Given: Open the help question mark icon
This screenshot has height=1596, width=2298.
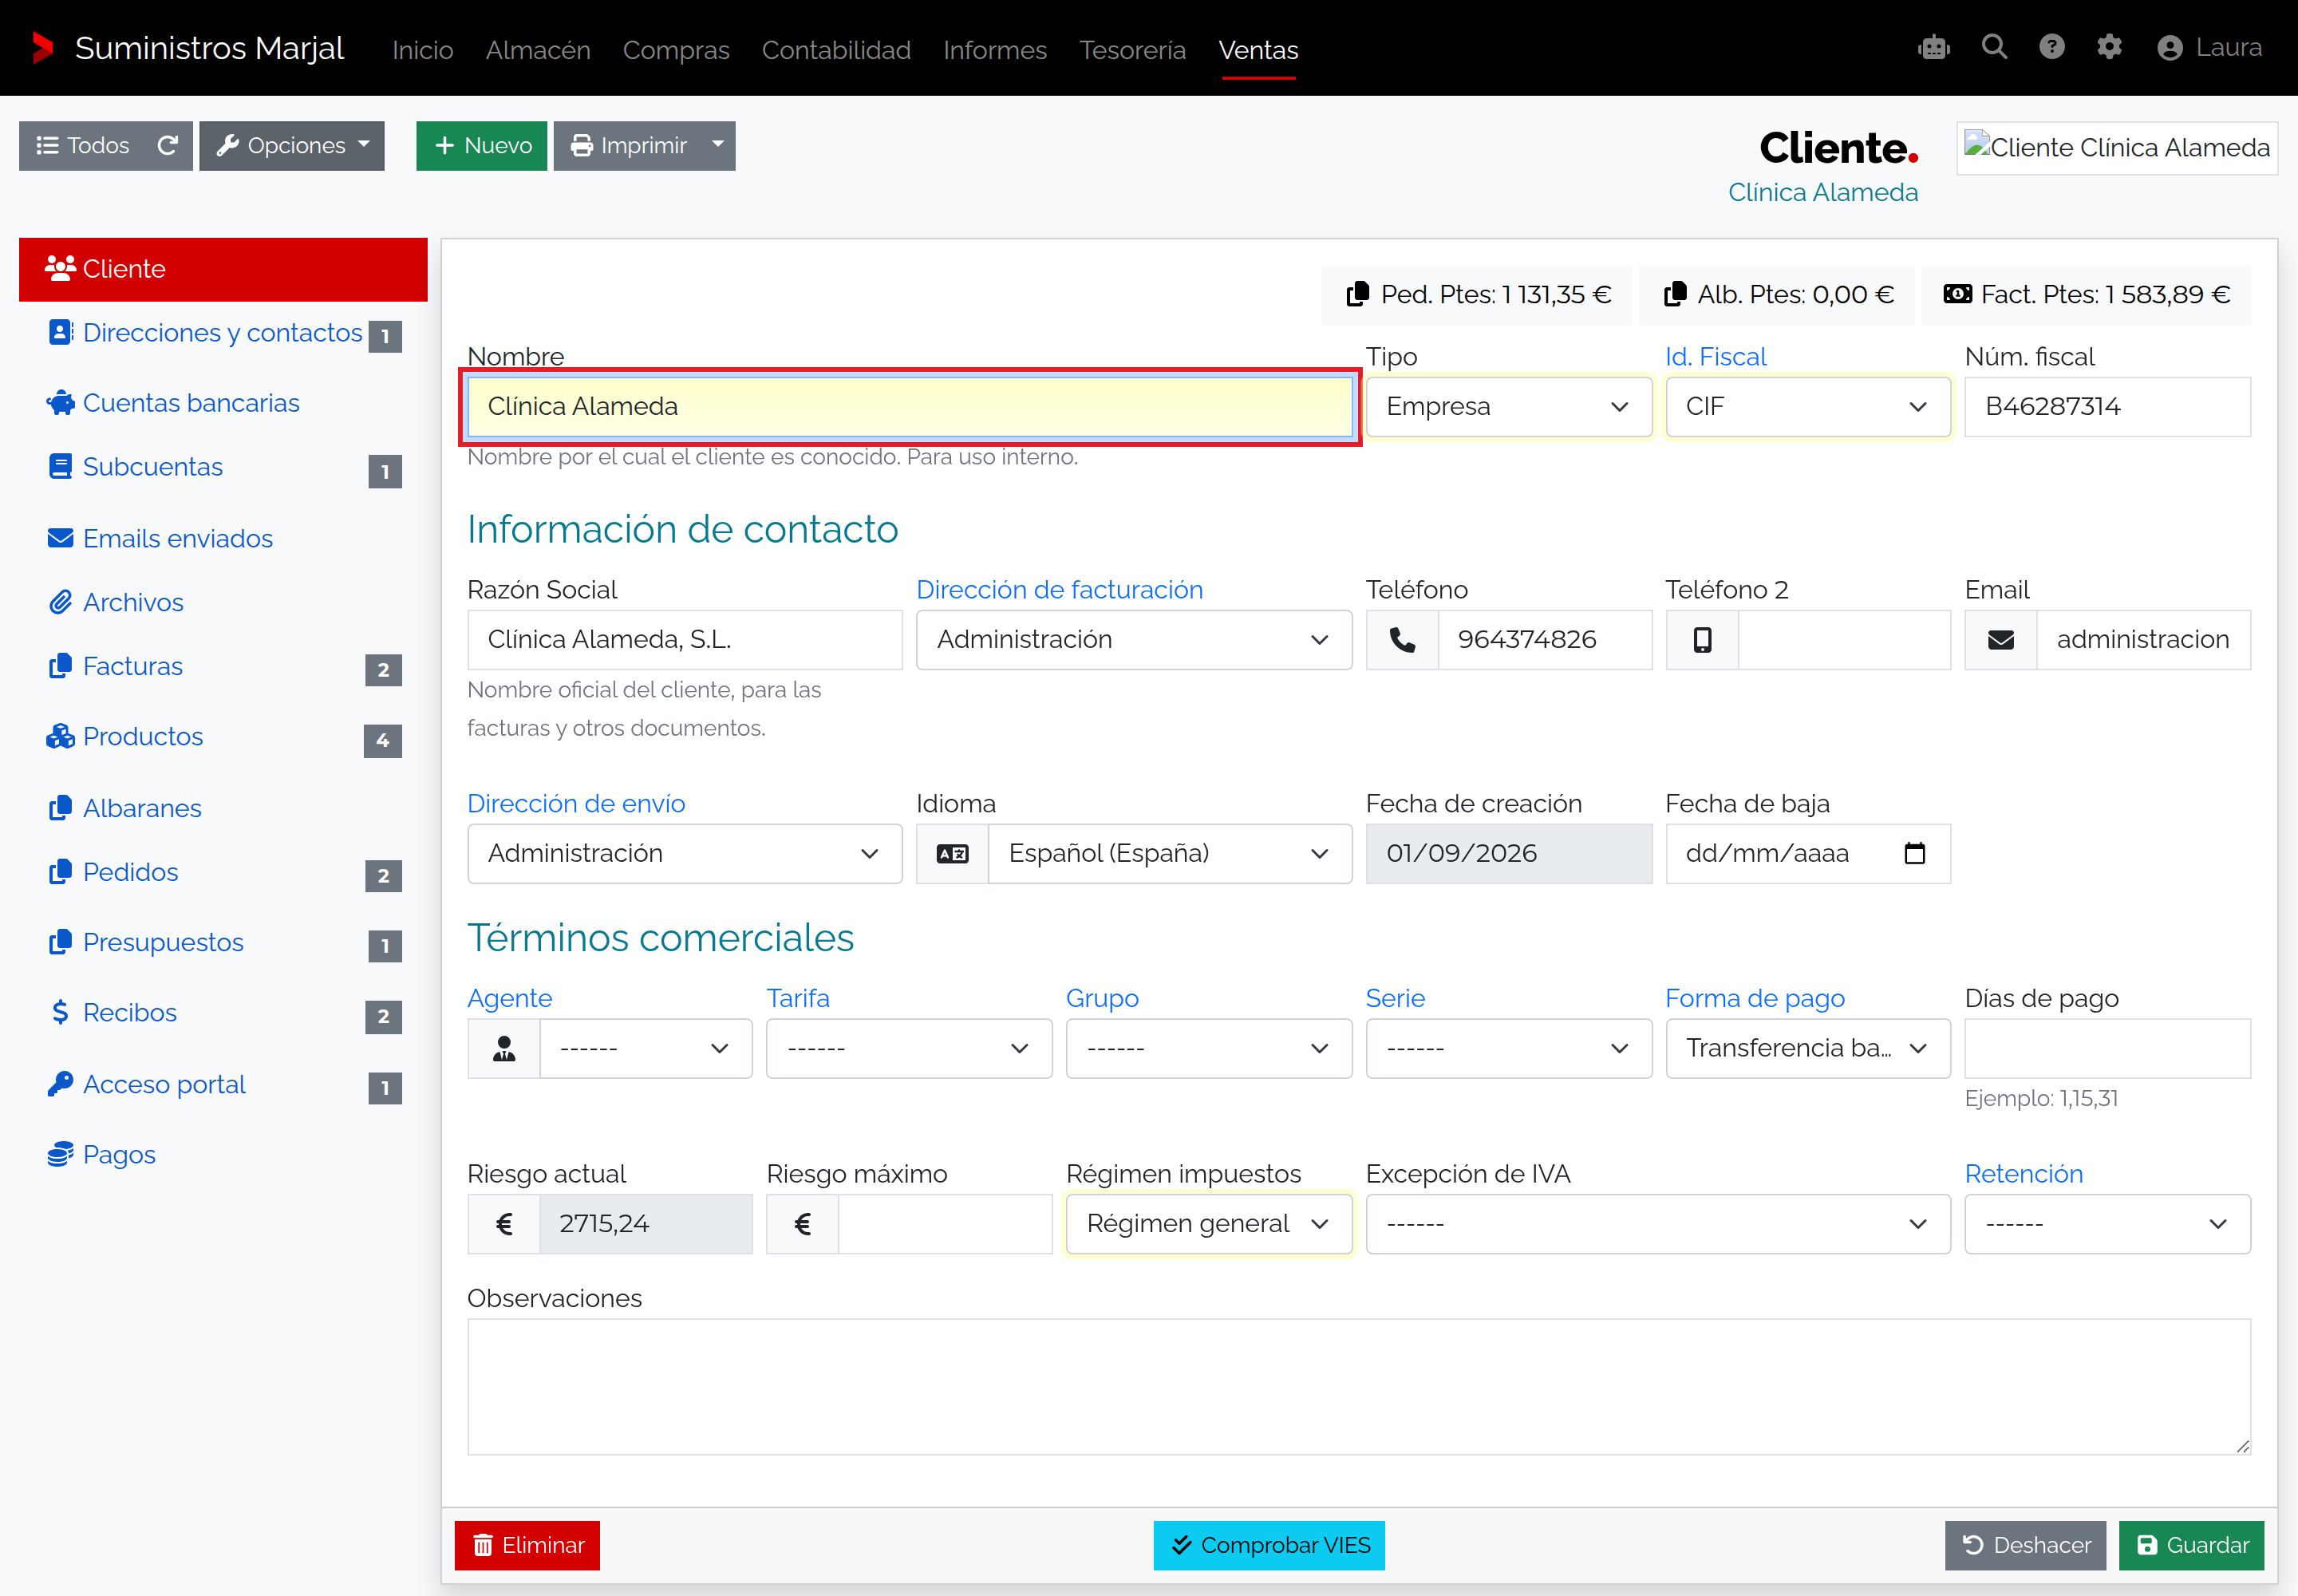Looking at the screenshot, I should 2052,47.
